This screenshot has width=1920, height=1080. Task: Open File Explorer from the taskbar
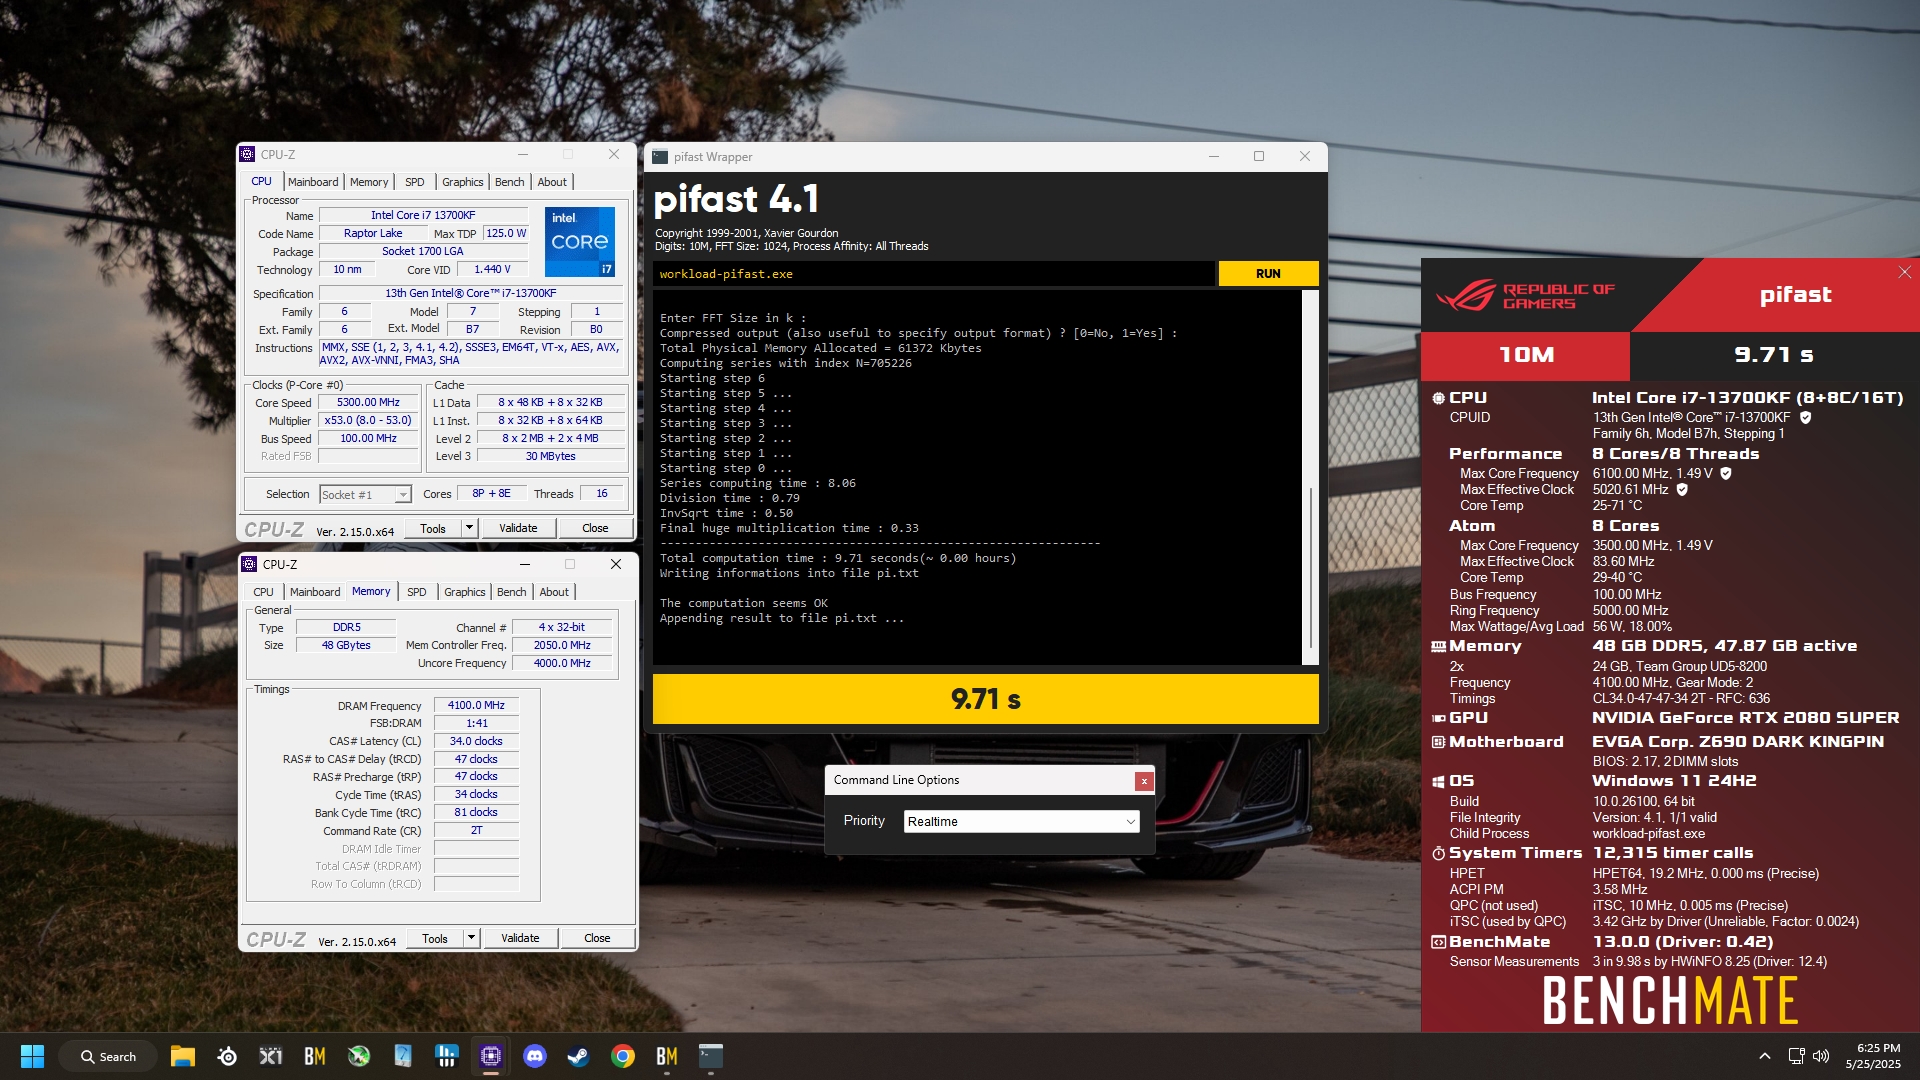coord(182,1056)
